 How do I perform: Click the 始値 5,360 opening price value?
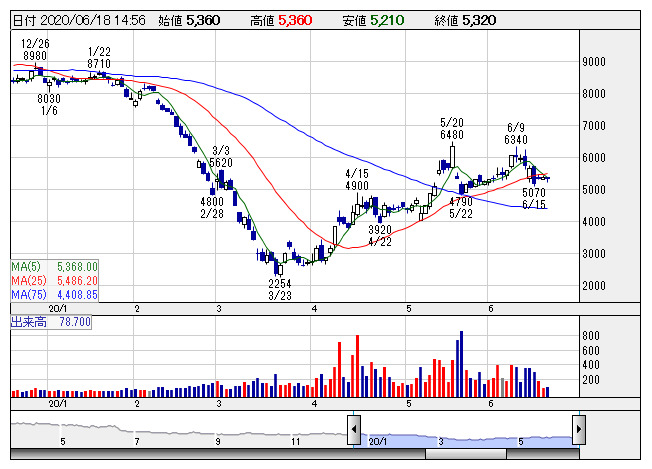[189, 20]
